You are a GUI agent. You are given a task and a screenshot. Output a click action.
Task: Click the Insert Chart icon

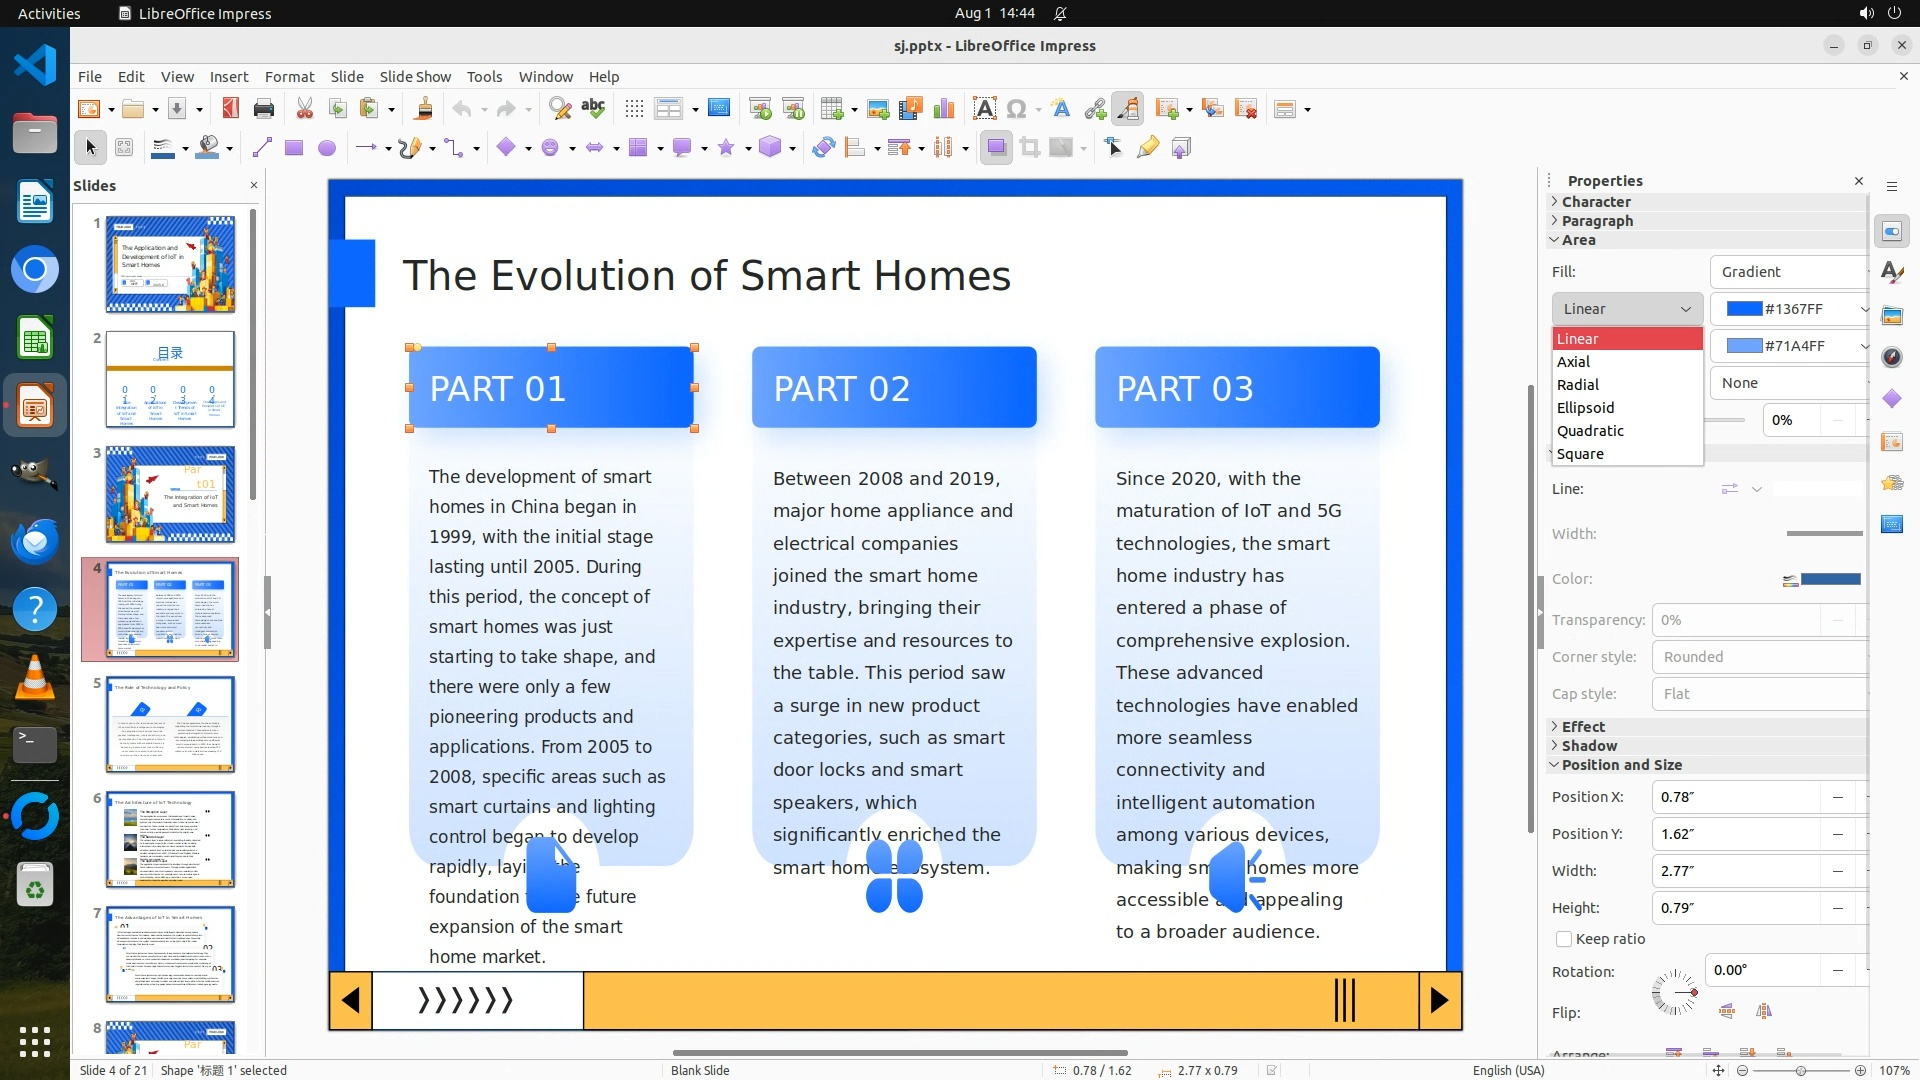(943, 109)
